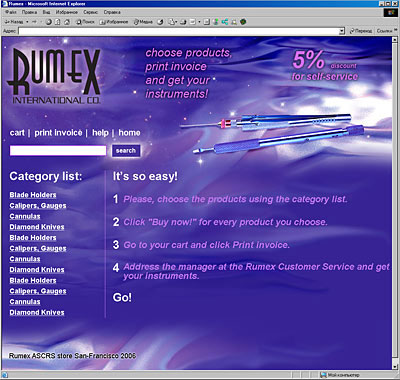
Task: Open the Файл menu
Action: pos(11,12)
